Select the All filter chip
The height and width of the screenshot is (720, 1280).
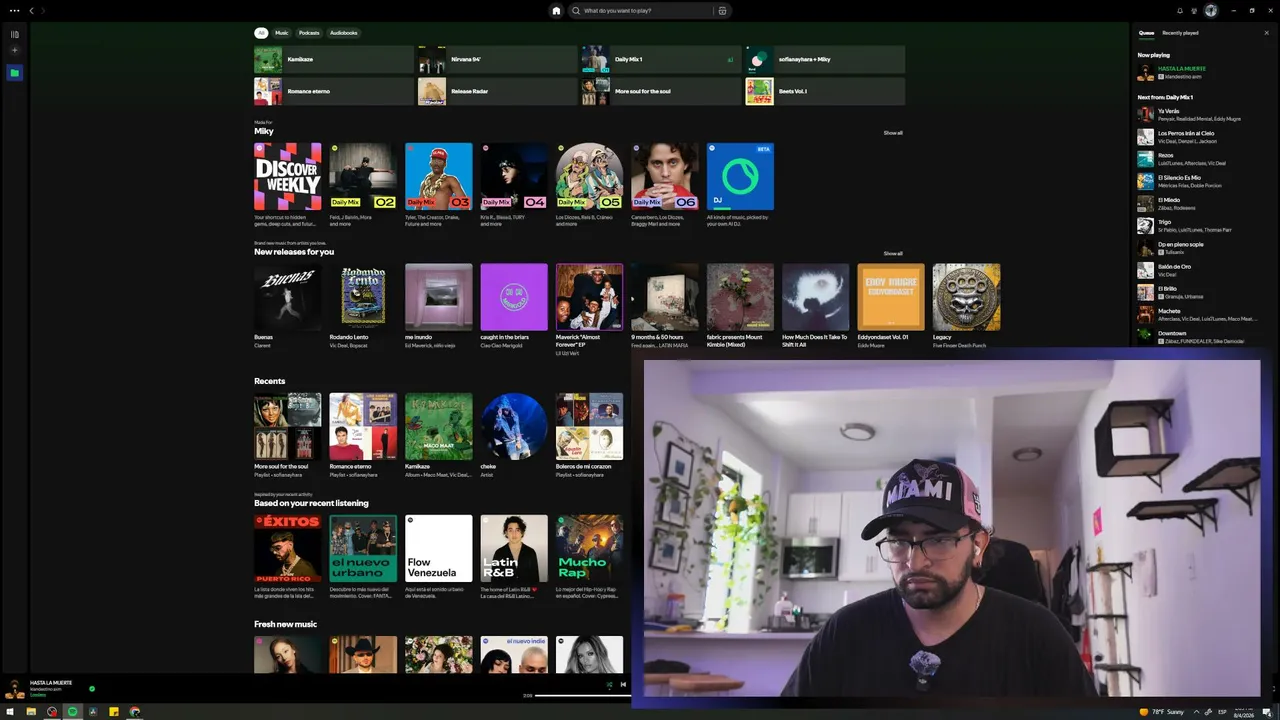pos(261,33)
